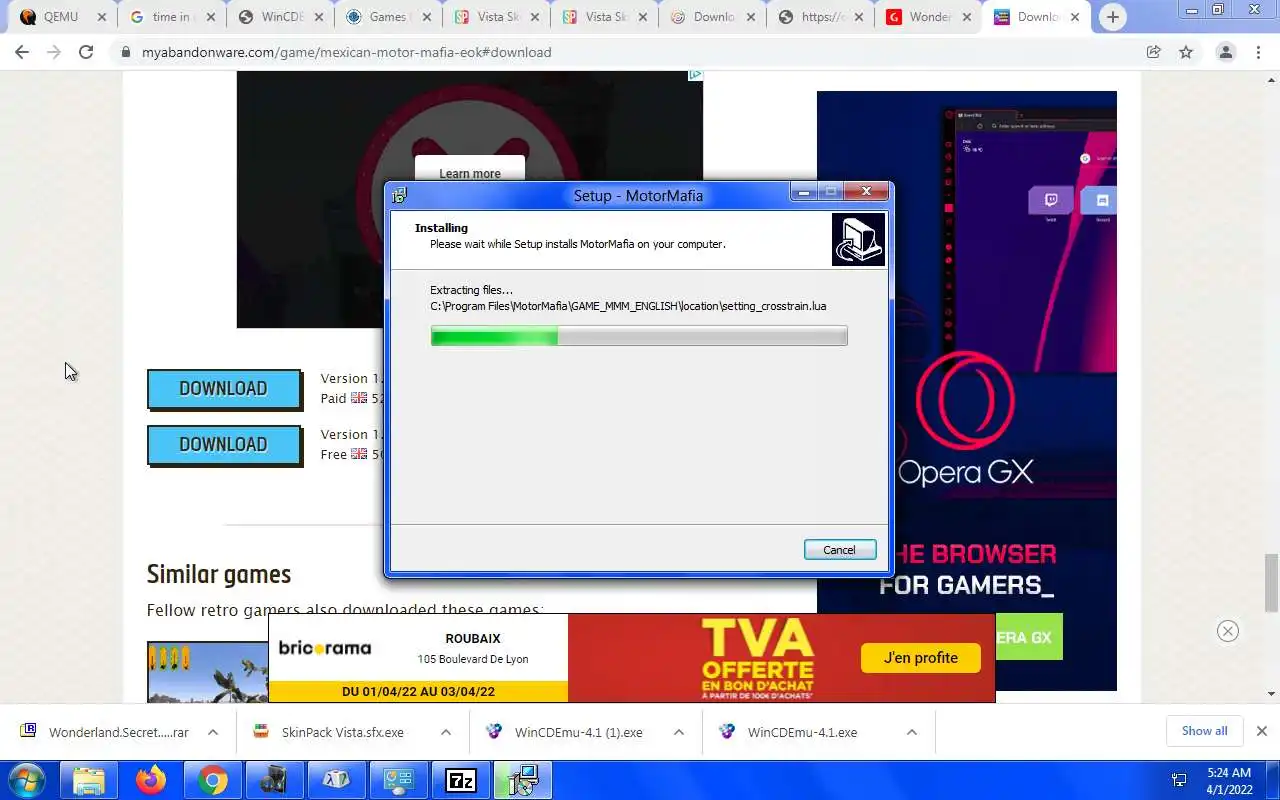This screenshot has width=1280, height=800.
Task: Open Windows Explorer from taskbar
Action: pyautogui.click(x=89, y=780)
